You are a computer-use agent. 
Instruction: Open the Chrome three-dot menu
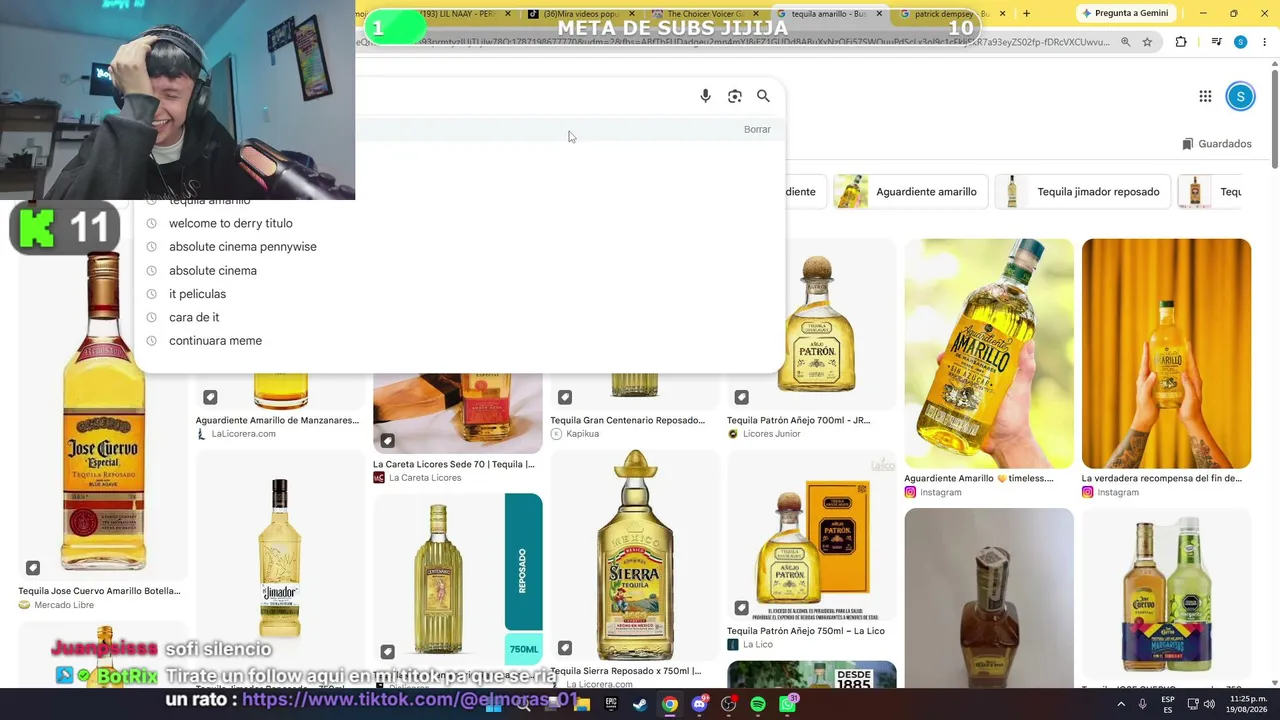click(x=1265, y=42)
